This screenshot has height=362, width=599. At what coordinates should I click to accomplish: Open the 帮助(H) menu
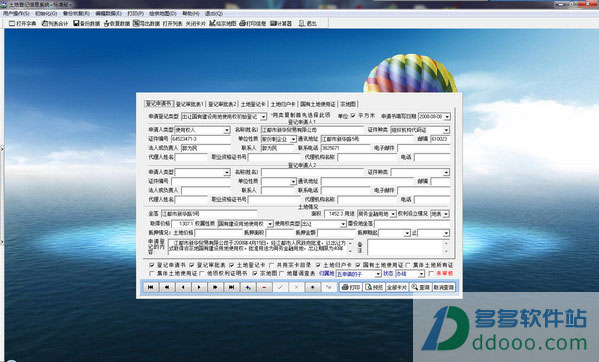tap(190, 13)
